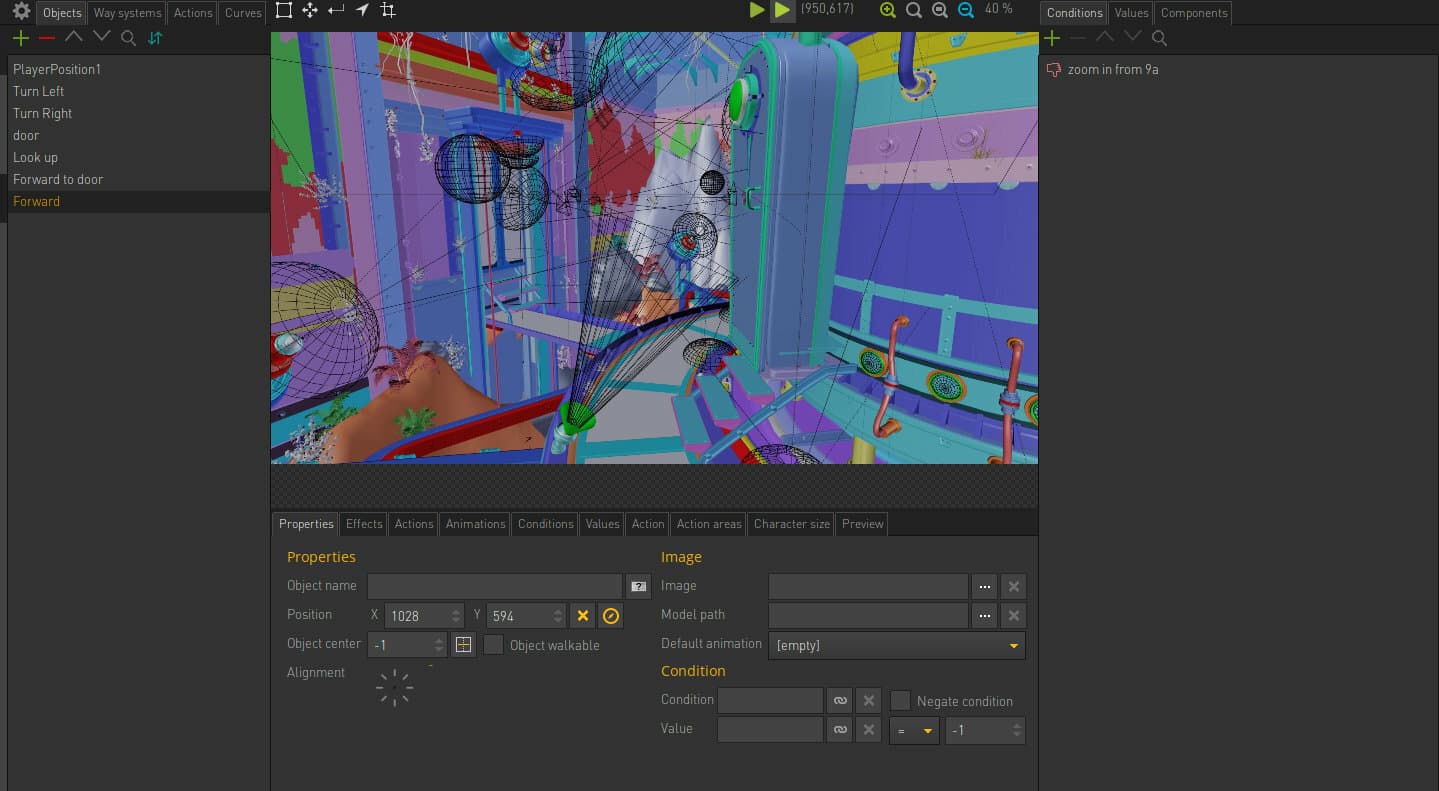Image resolution: width=1439 pixels, height=791 pixels.
Task: Activate the four-arrow move tool
Action: [310, 10]
